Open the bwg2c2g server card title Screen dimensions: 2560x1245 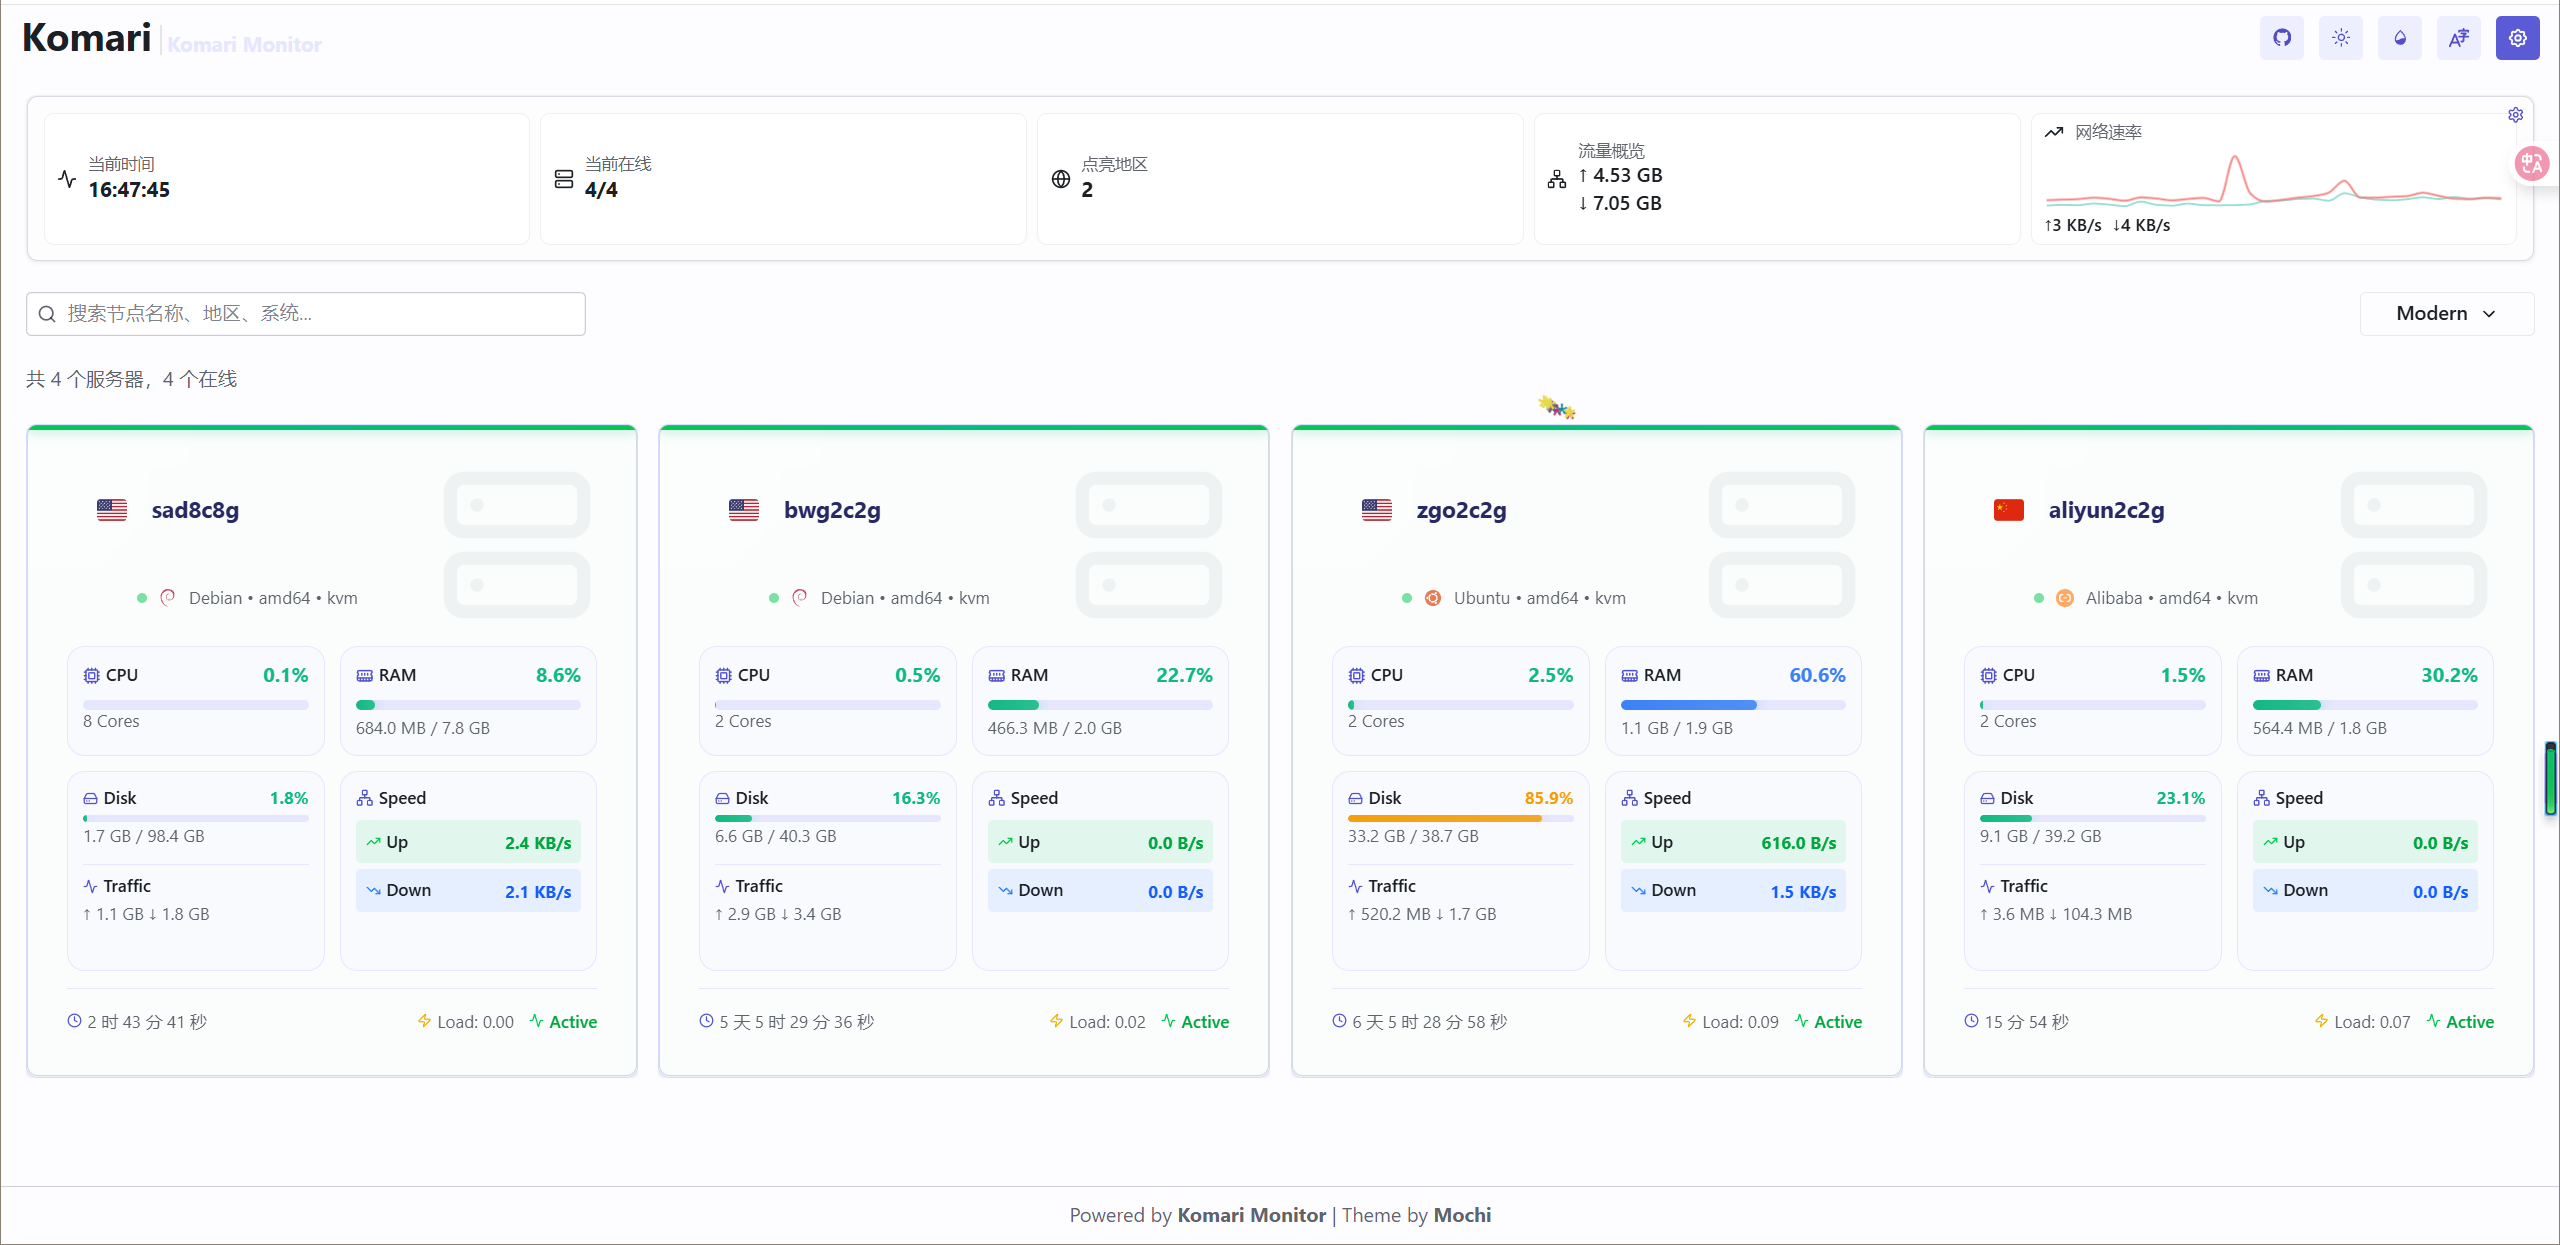click(x=831, y=510)
